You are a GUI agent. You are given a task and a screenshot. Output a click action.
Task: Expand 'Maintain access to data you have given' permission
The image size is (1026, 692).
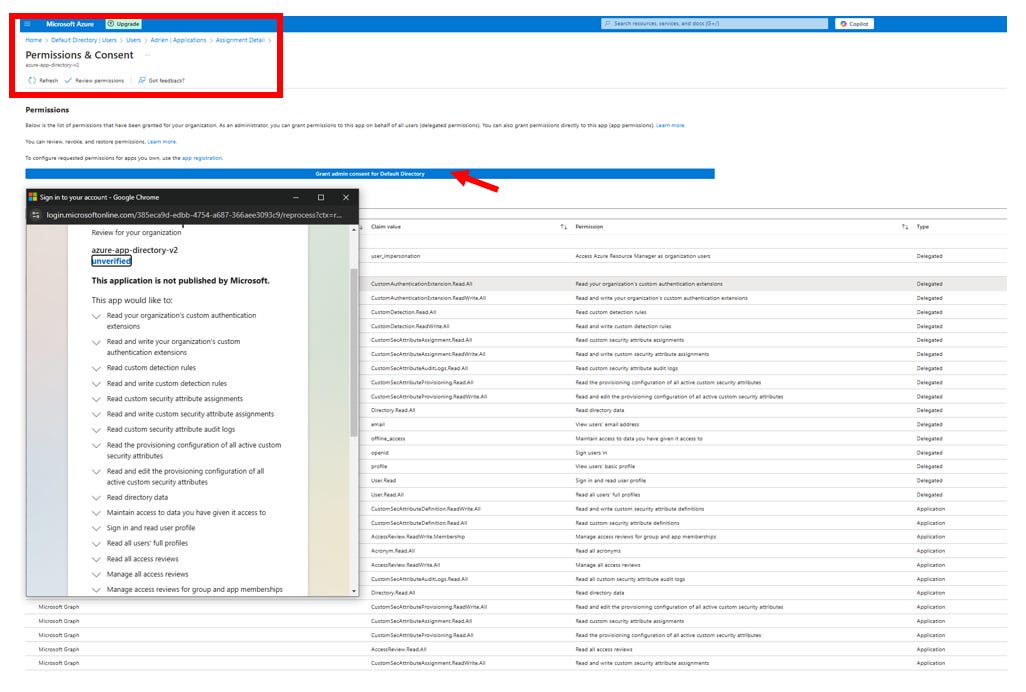tap(96, 513)
